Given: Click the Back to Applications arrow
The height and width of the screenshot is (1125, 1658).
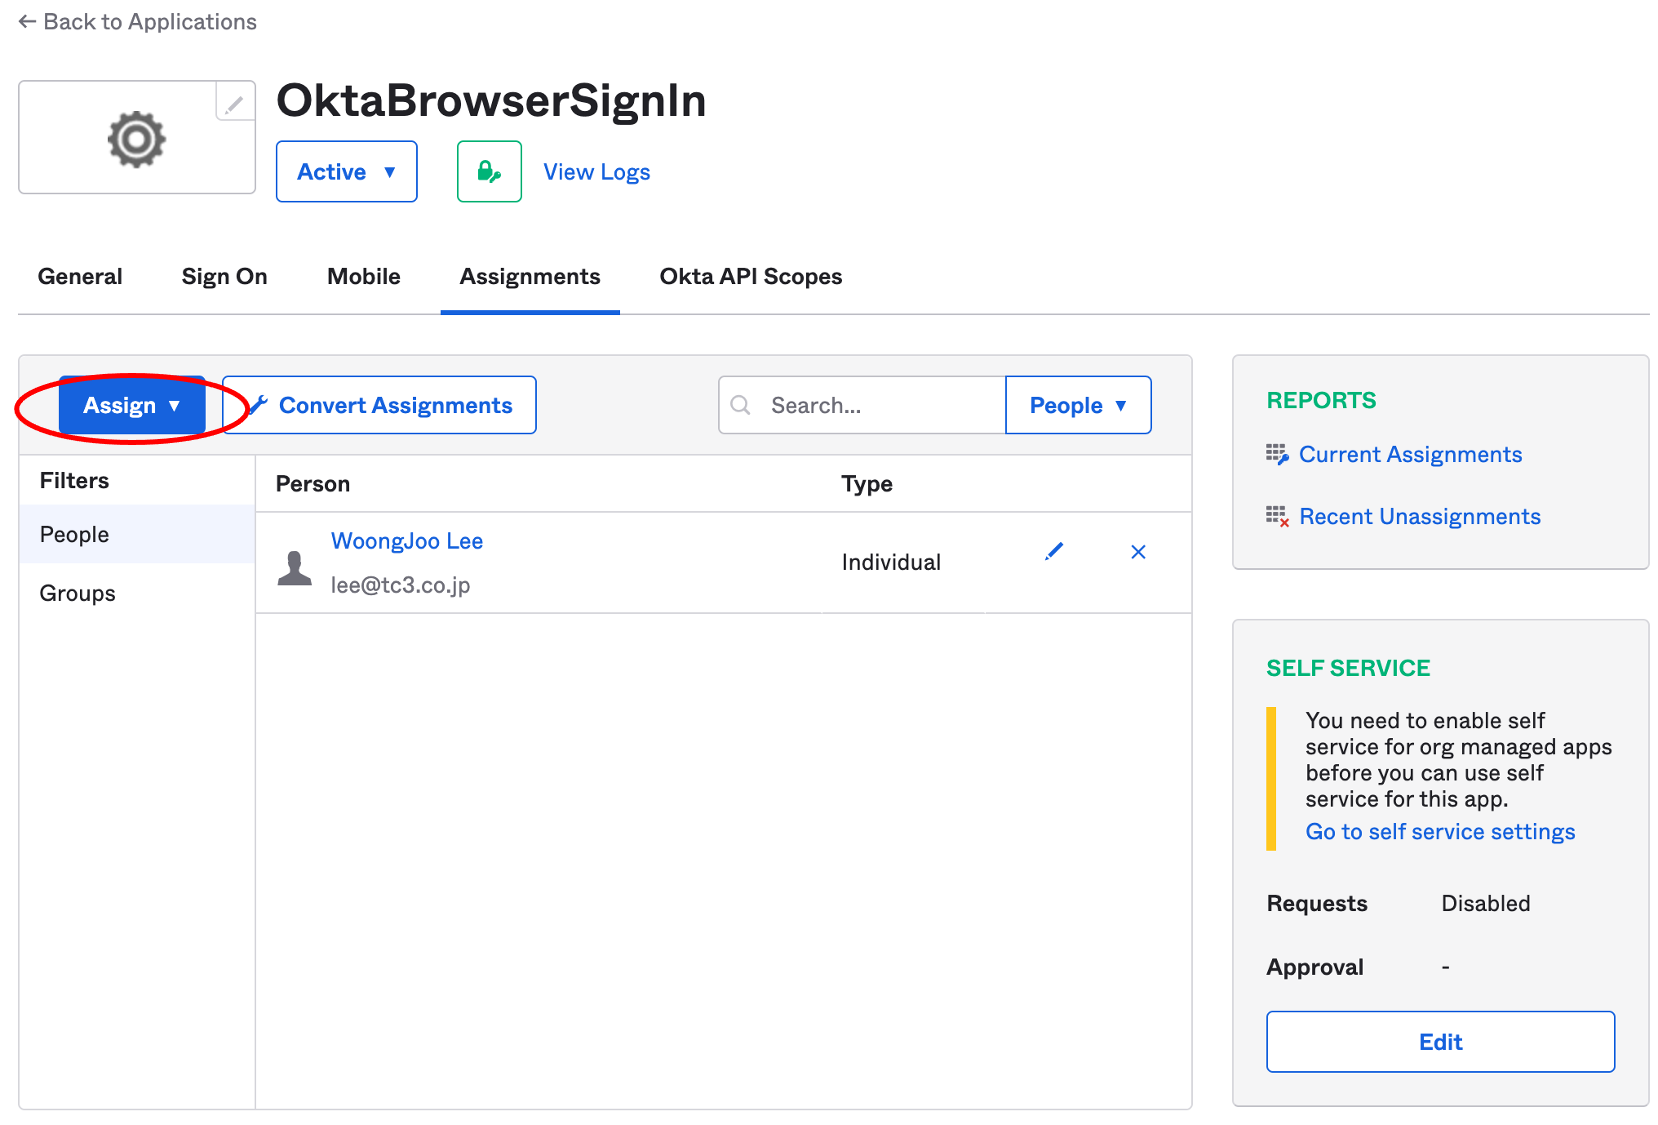Looking at the screenshot, I should (27, 22).
